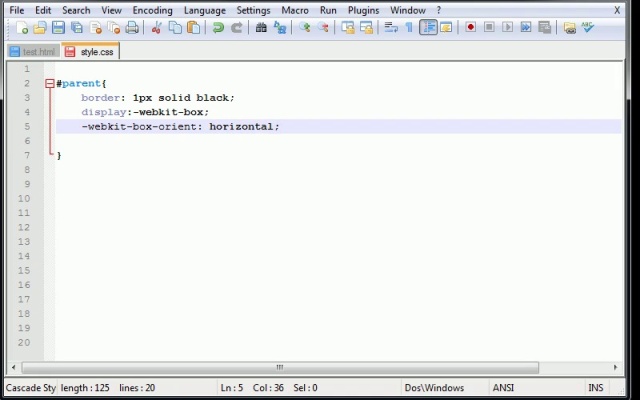
Task: Open the View menu
Action: tap(111, 10)
